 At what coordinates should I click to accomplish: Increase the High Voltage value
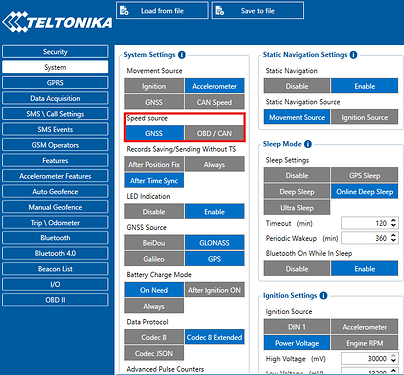[x=394, y=356]
